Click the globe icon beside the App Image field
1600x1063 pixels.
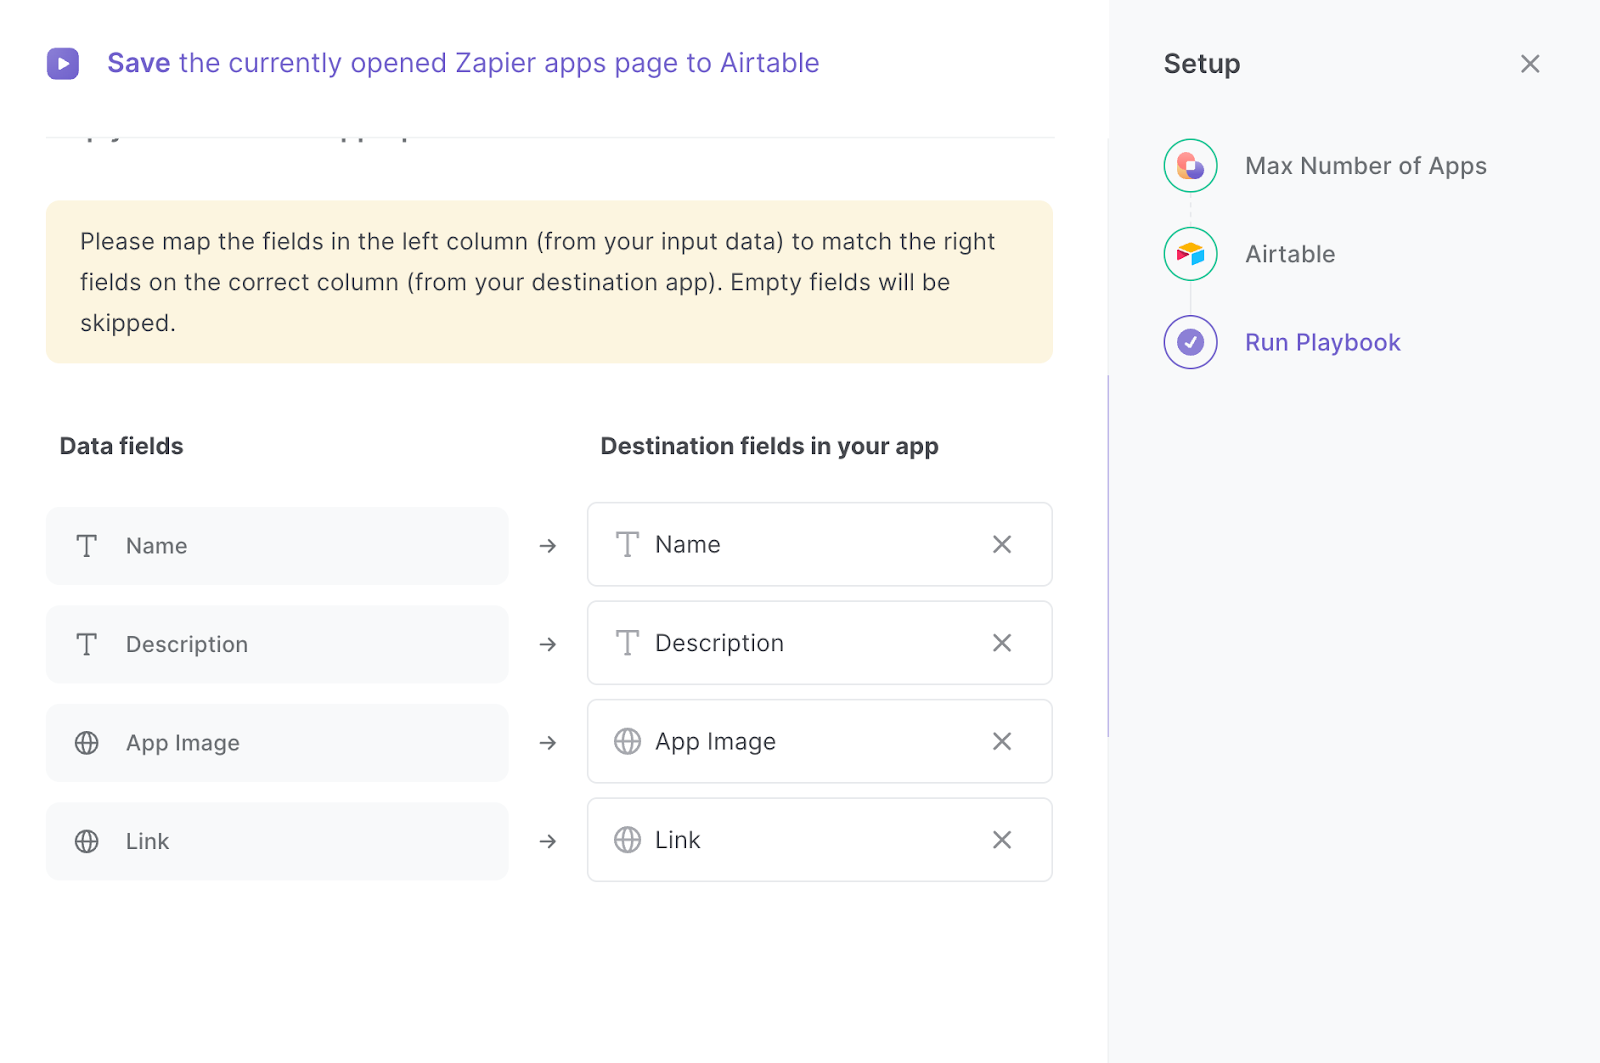point(87,743)
